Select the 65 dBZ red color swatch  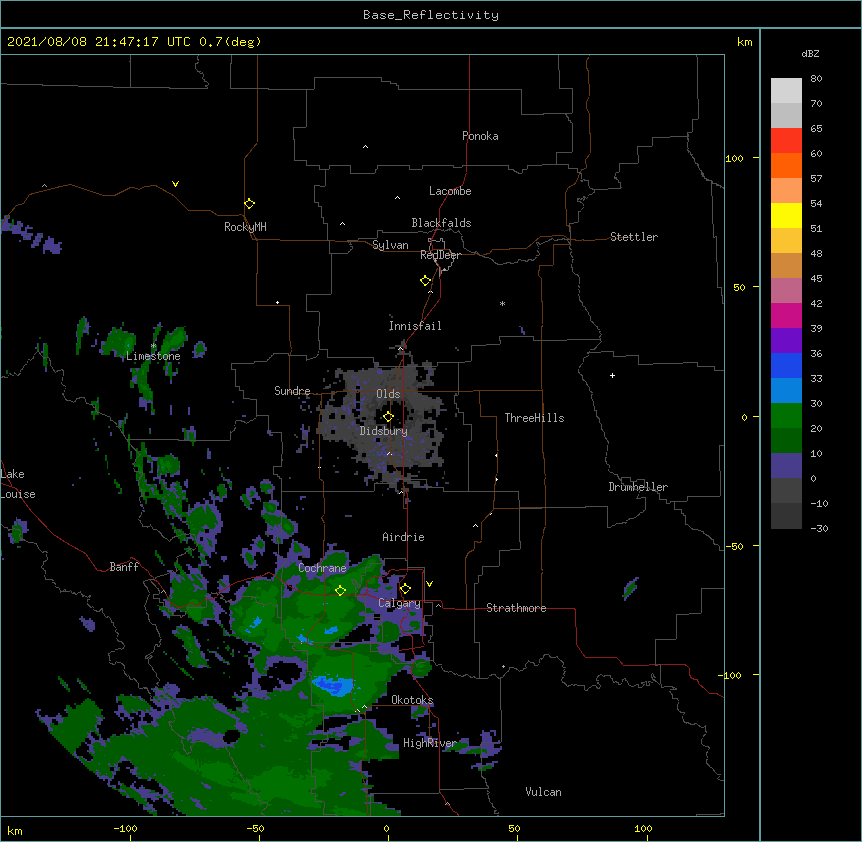[x=786, y=140]
